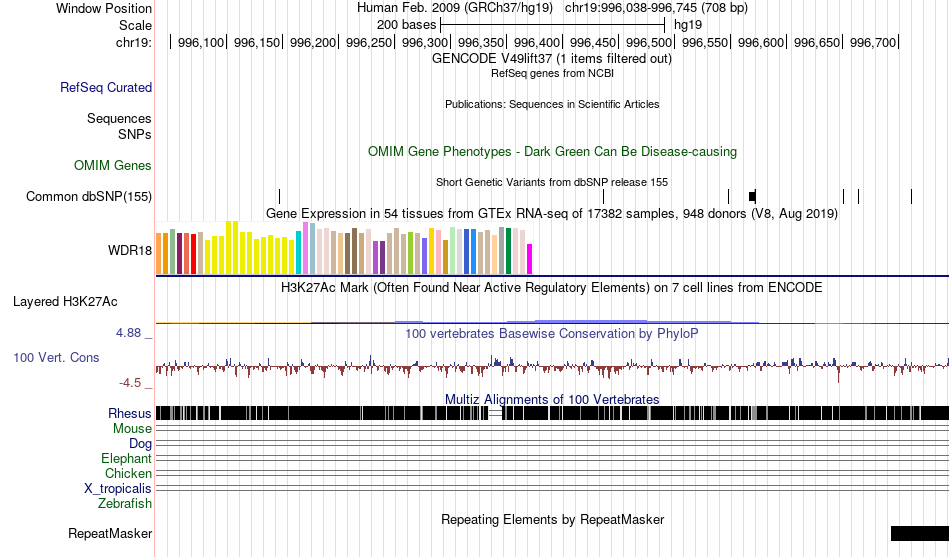Click the violet tallest pink GTEx bar
This screenshot has height=557, width=950.
click(x=305, y=248)
